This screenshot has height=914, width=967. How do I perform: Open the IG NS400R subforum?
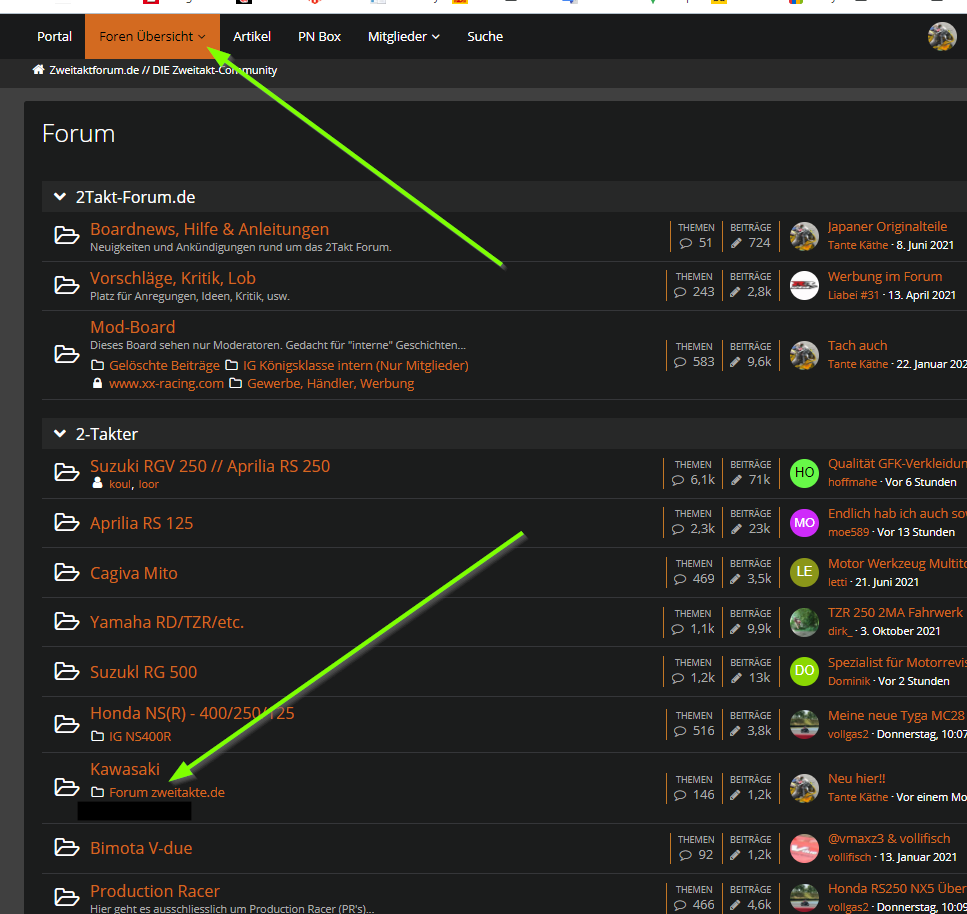[139, 737]
